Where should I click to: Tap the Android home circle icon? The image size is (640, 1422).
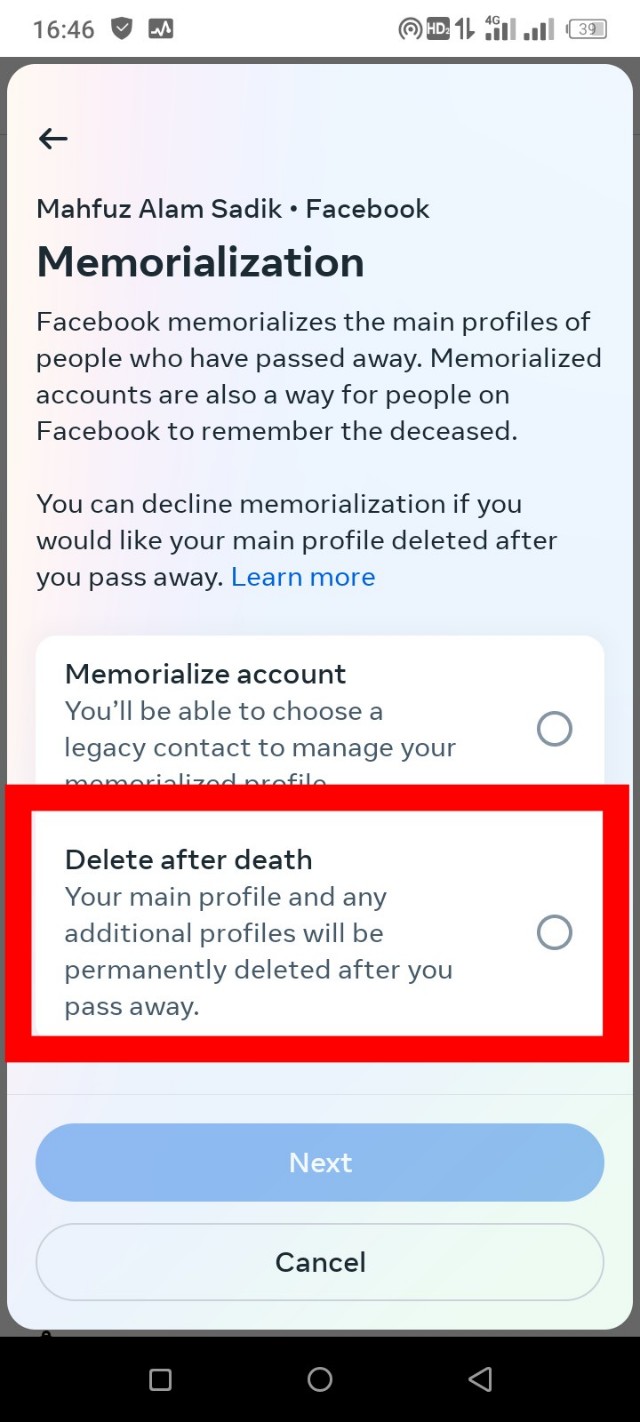tap(320, 1380)
